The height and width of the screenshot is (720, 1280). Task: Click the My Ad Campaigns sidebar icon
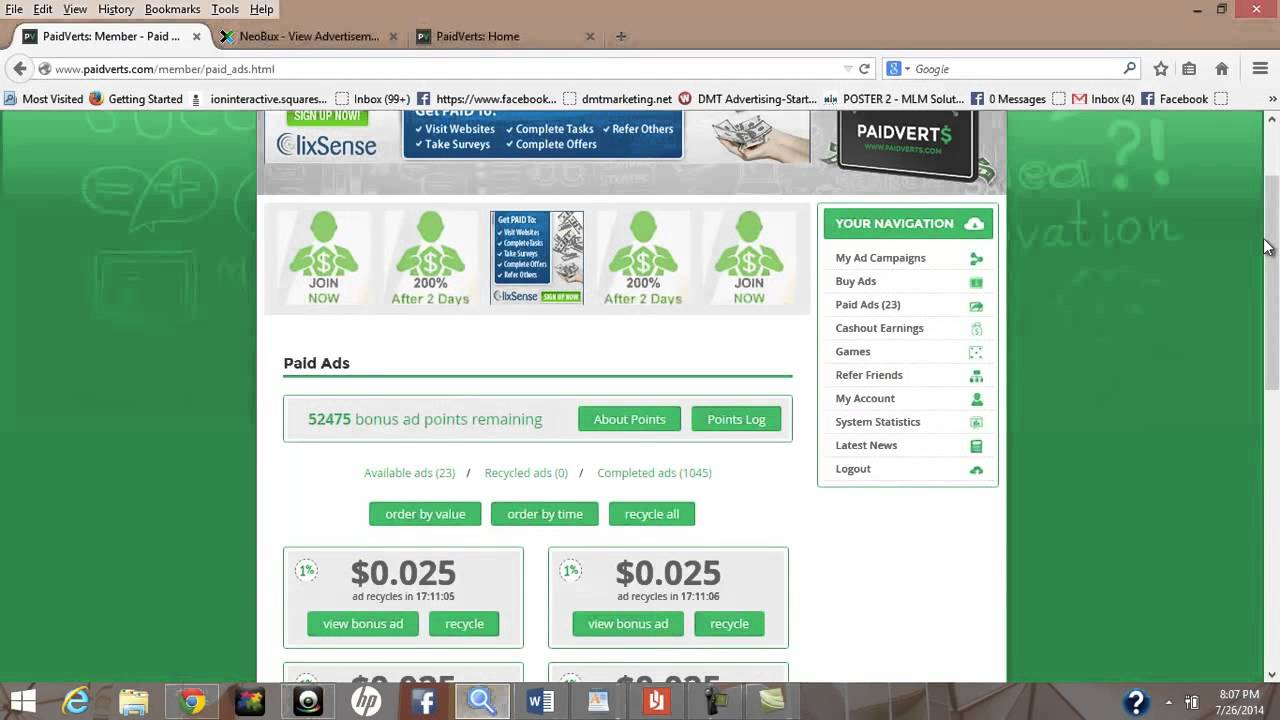click(976, 258)
